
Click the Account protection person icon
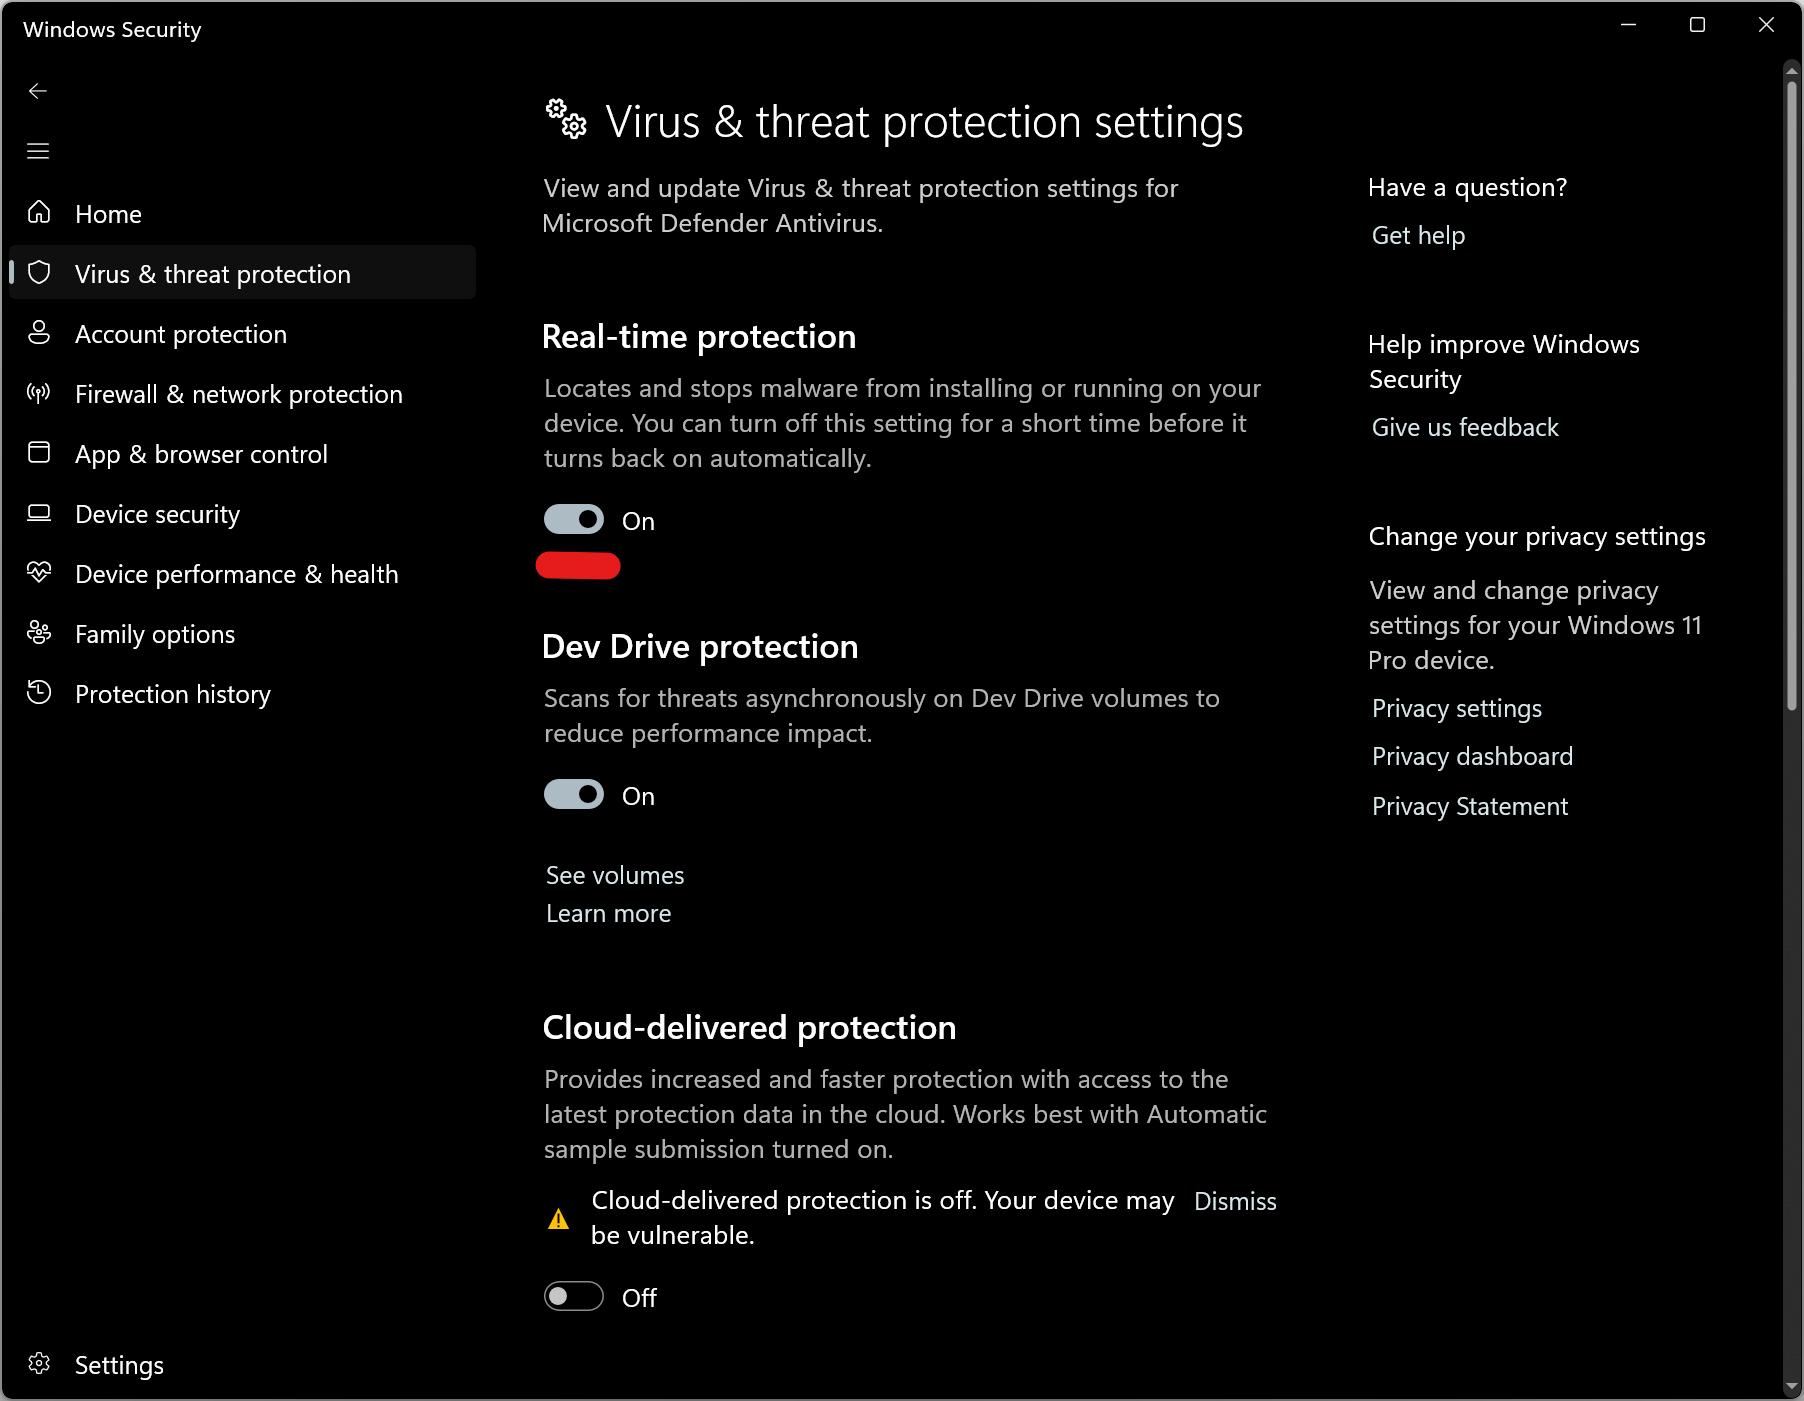pos(39,333)
